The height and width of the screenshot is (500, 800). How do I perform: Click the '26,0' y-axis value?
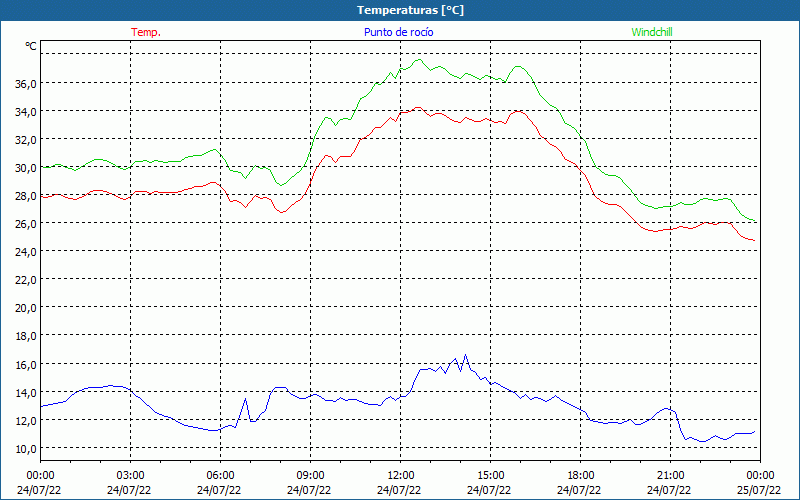click(26, 224)
